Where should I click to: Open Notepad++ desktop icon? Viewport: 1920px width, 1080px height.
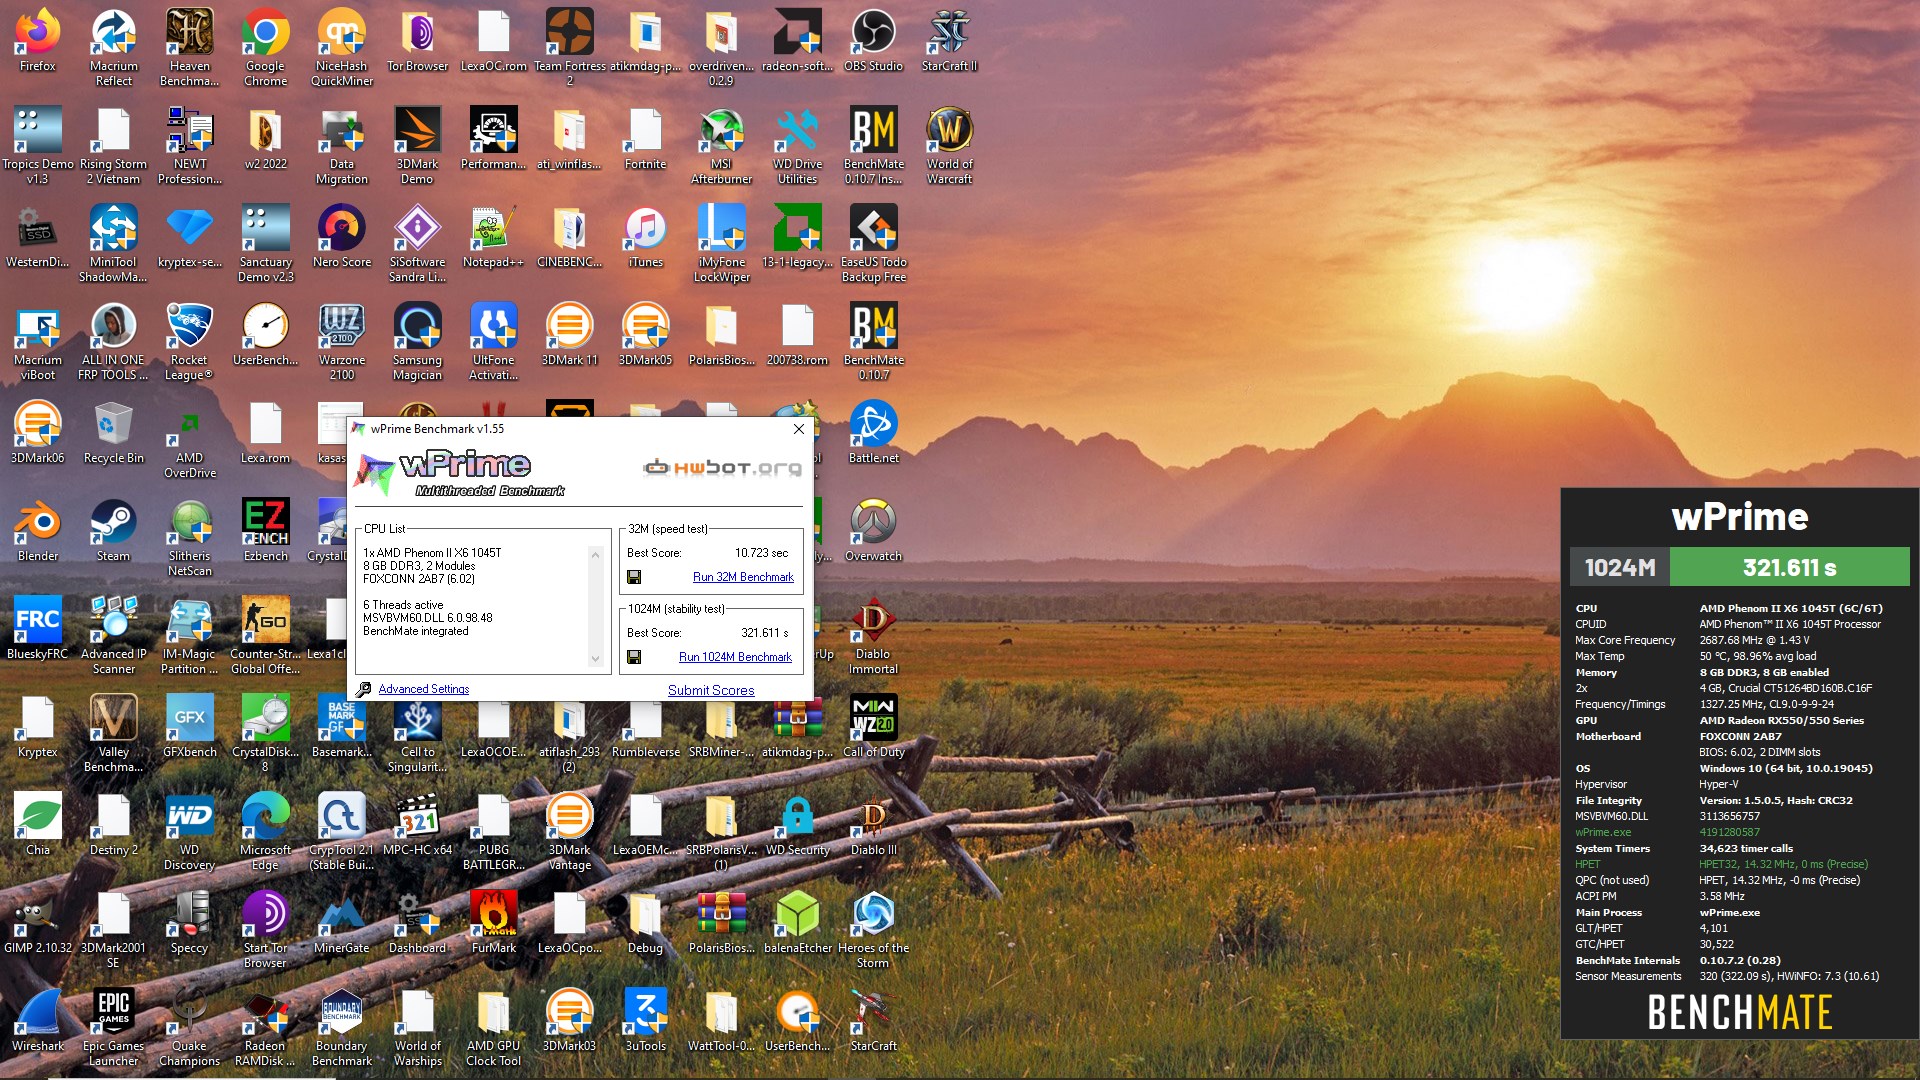click(x=494, y=236)
